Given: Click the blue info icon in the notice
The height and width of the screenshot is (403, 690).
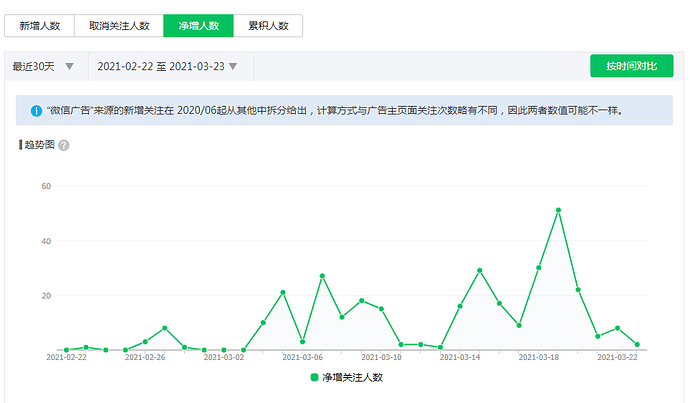Looking at the screenshot, I should point(36,111).
